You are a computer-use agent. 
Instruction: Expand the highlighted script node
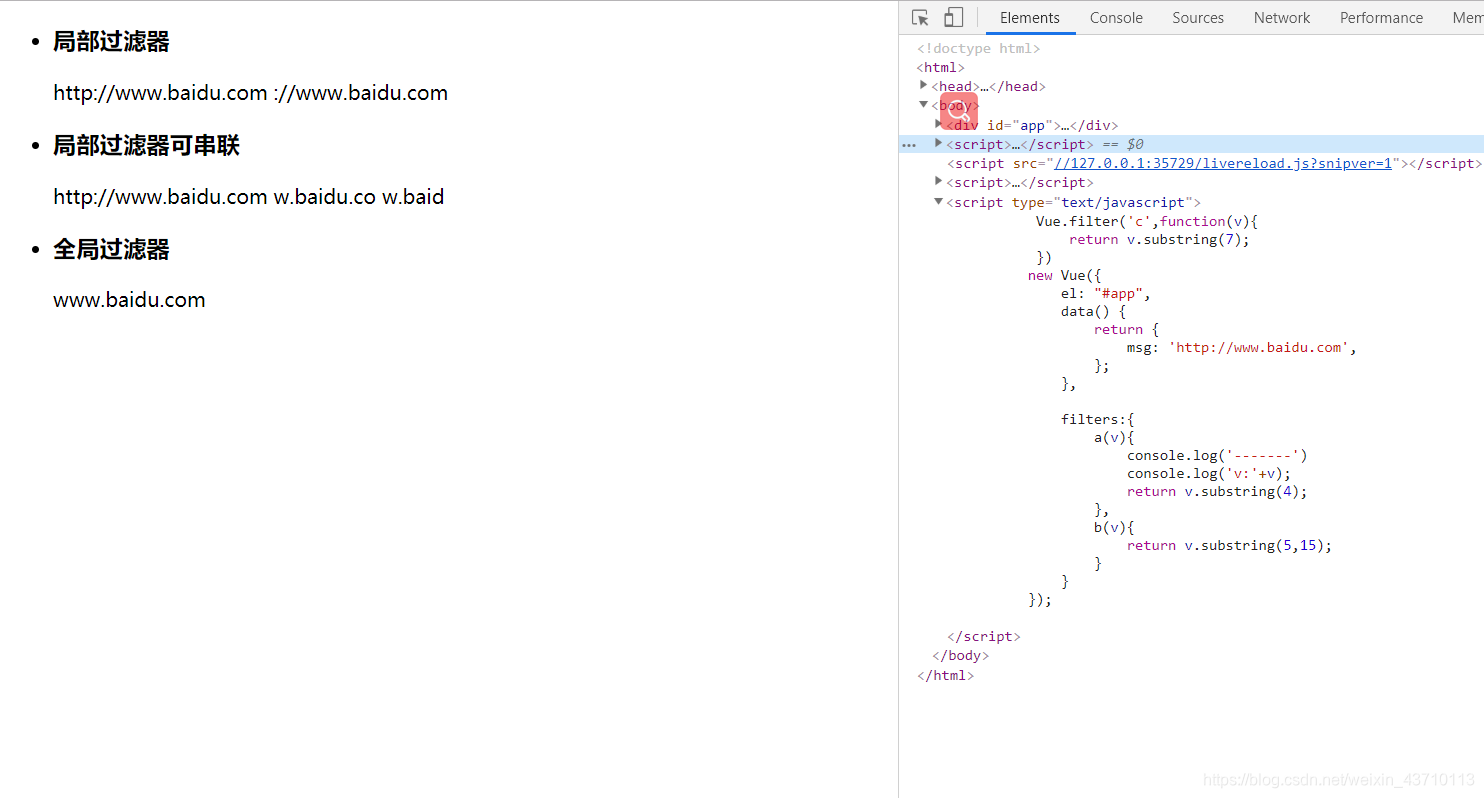point(939,143)
